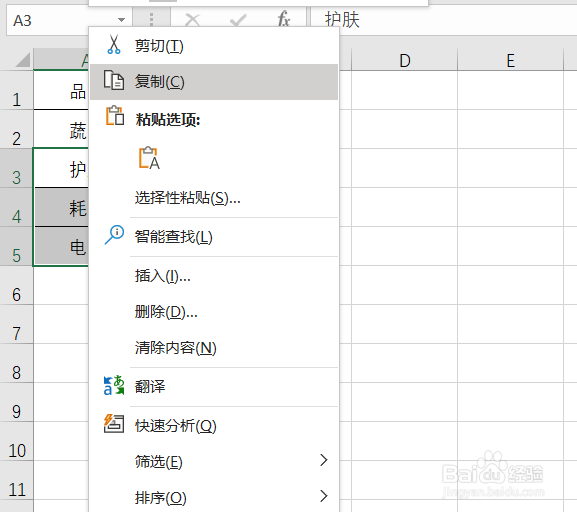Click cell A2 containing 蔬
The image size is (577, 512).
(x=61, y=130)
